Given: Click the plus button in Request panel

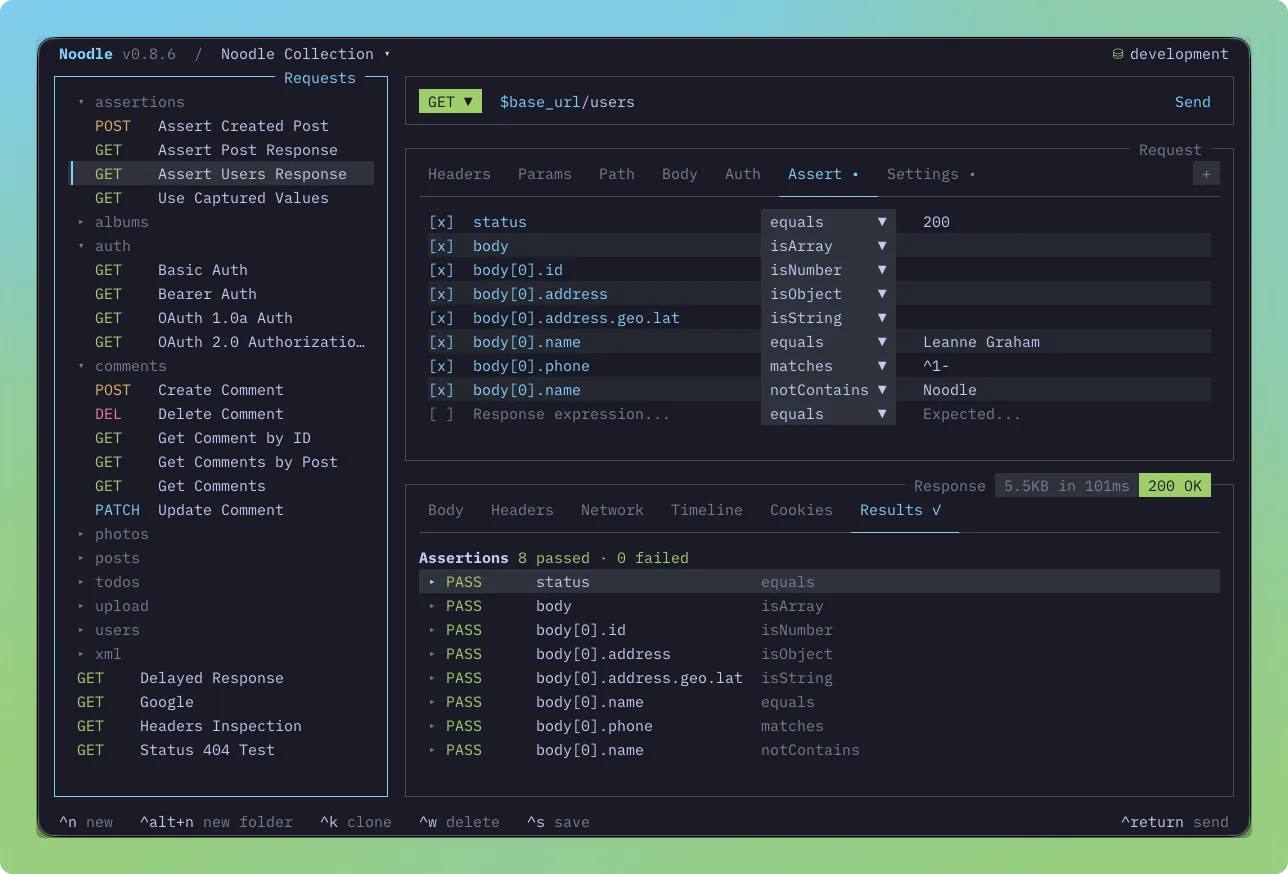Looking at the screenshot, I should pos(1206,174).
